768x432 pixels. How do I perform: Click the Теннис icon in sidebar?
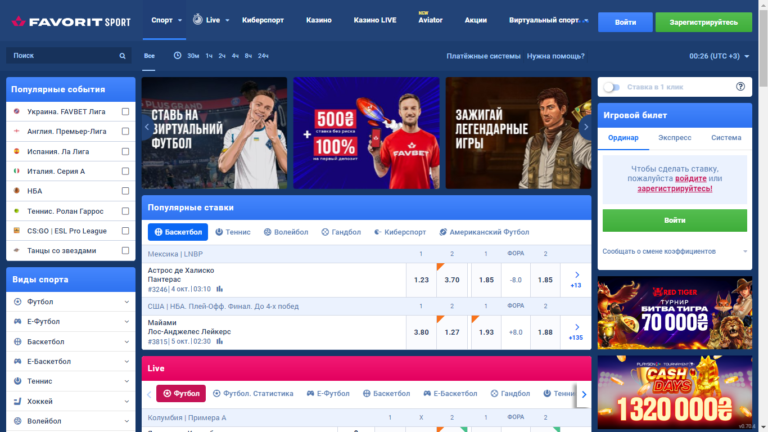[x=18, y=381]
